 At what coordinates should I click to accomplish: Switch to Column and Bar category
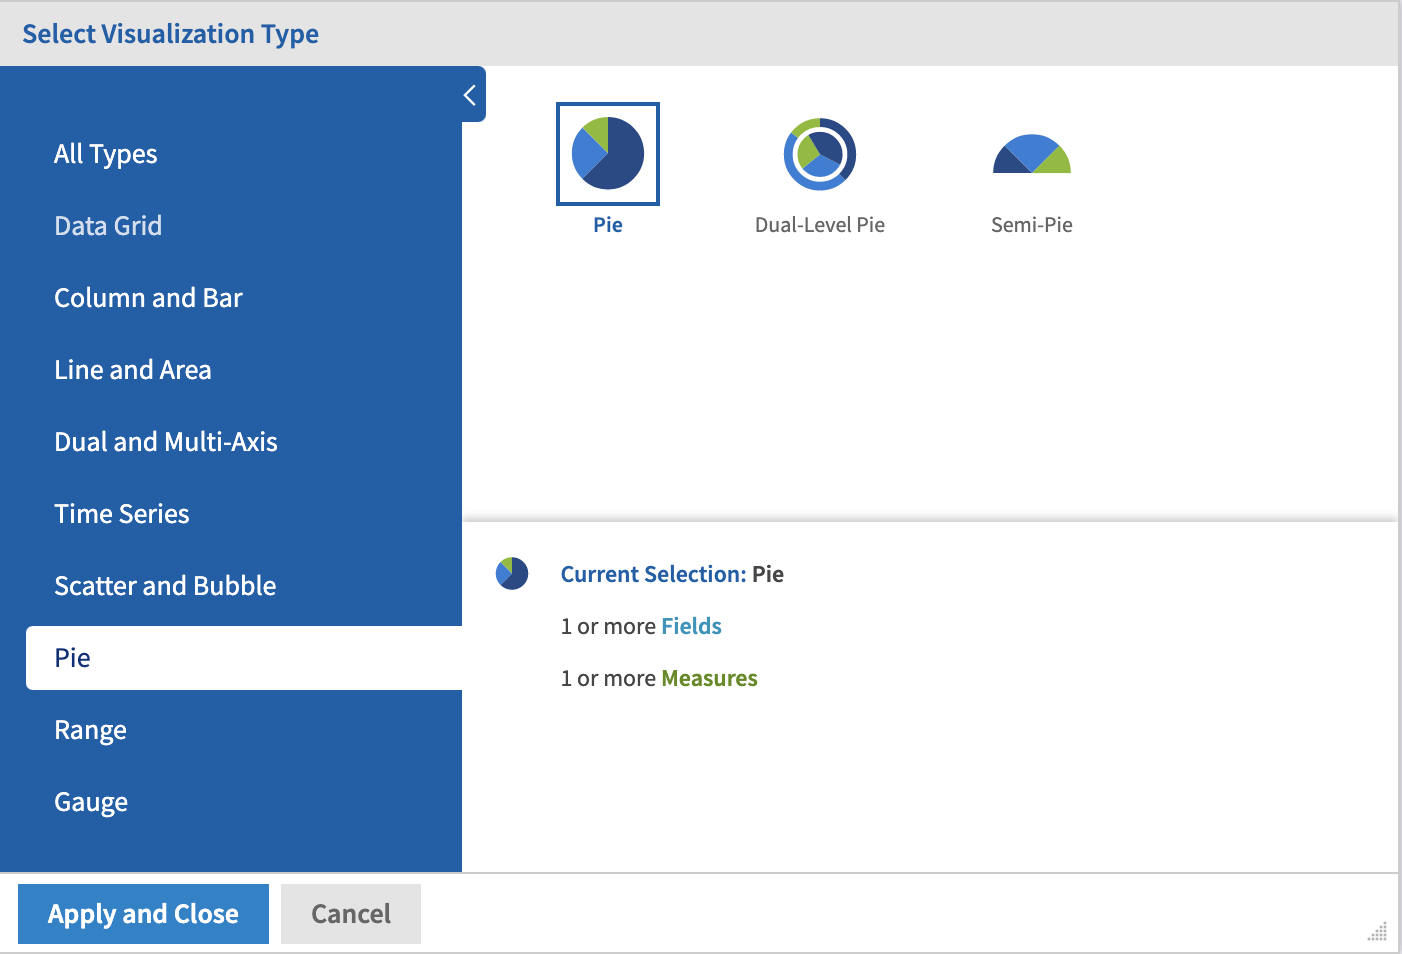[148, 298]
